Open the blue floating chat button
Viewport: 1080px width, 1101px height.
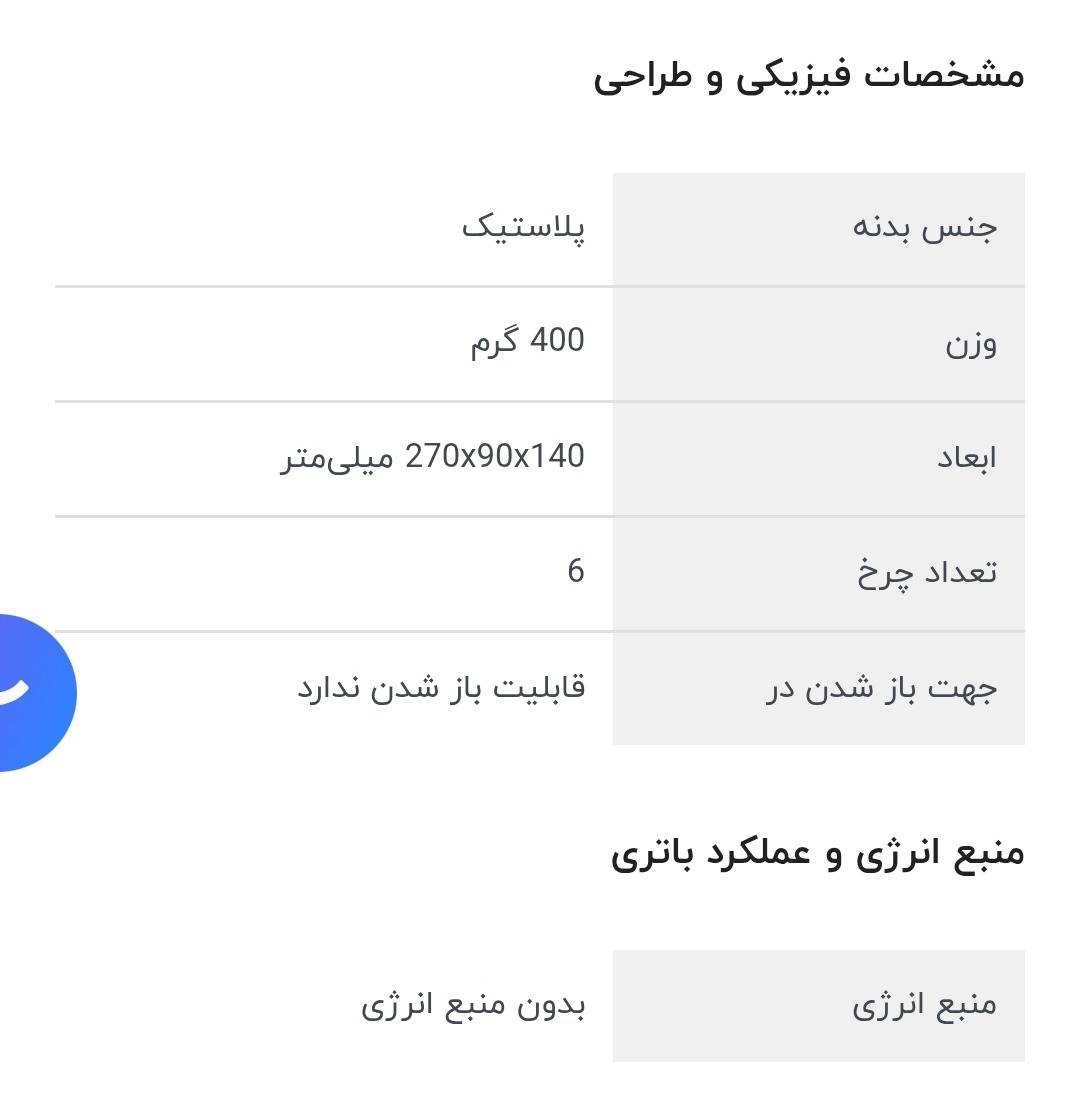click(30, 692)
